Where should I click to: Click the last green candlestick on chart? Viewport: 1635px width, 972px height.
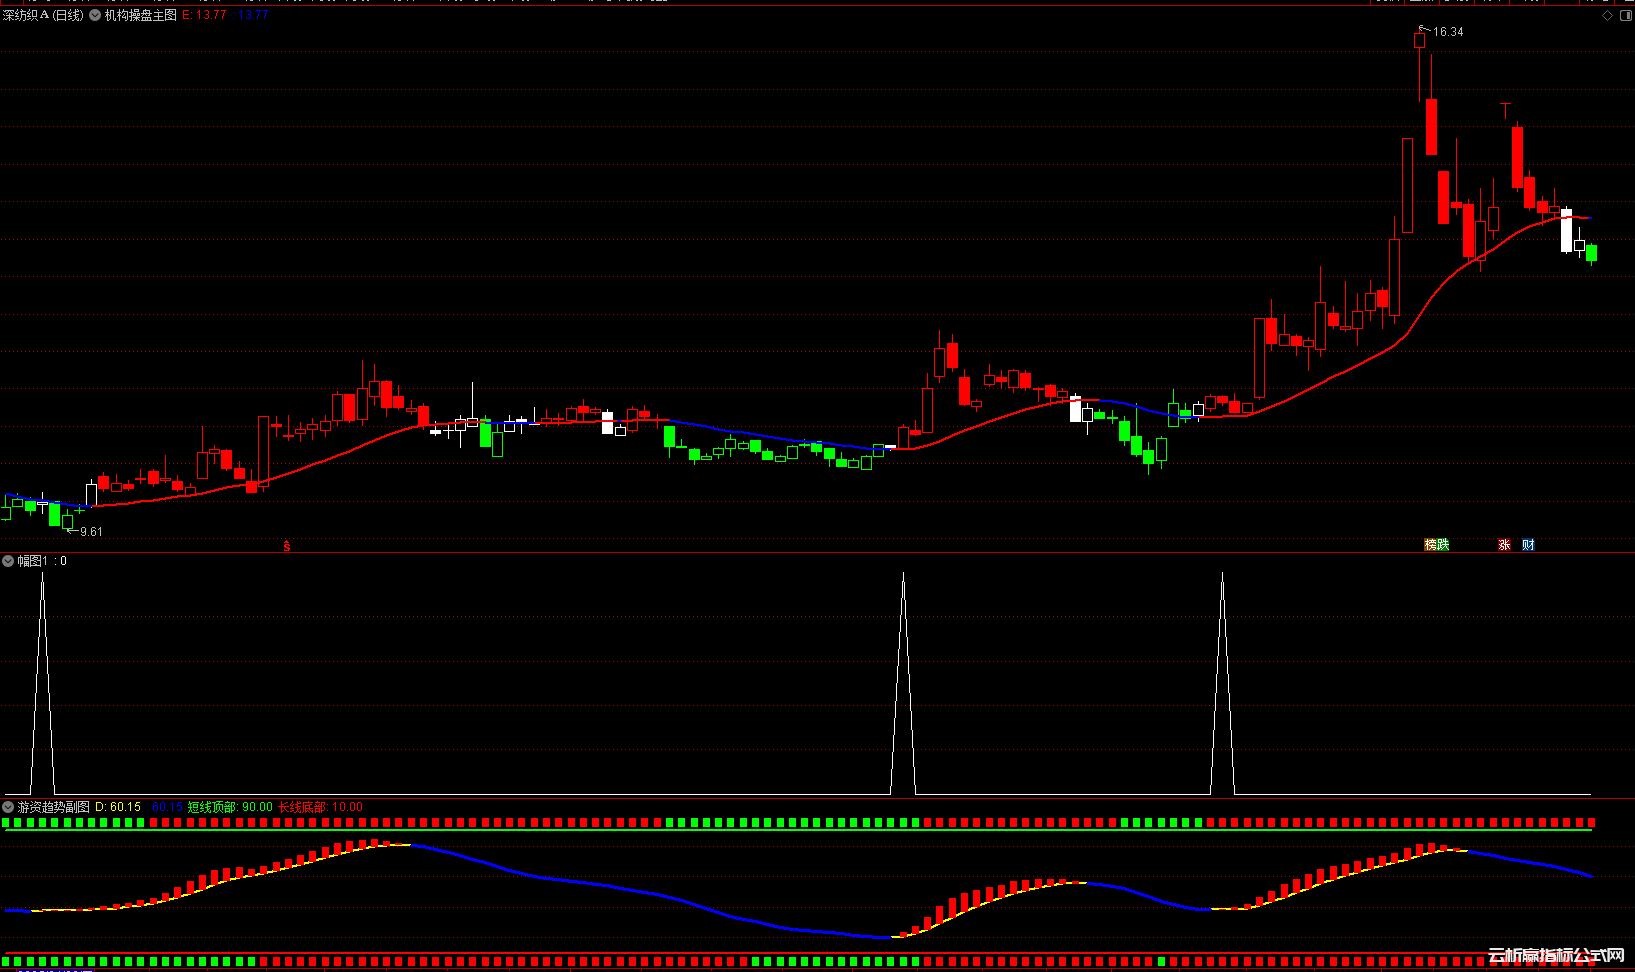(x=1591, y=253)
